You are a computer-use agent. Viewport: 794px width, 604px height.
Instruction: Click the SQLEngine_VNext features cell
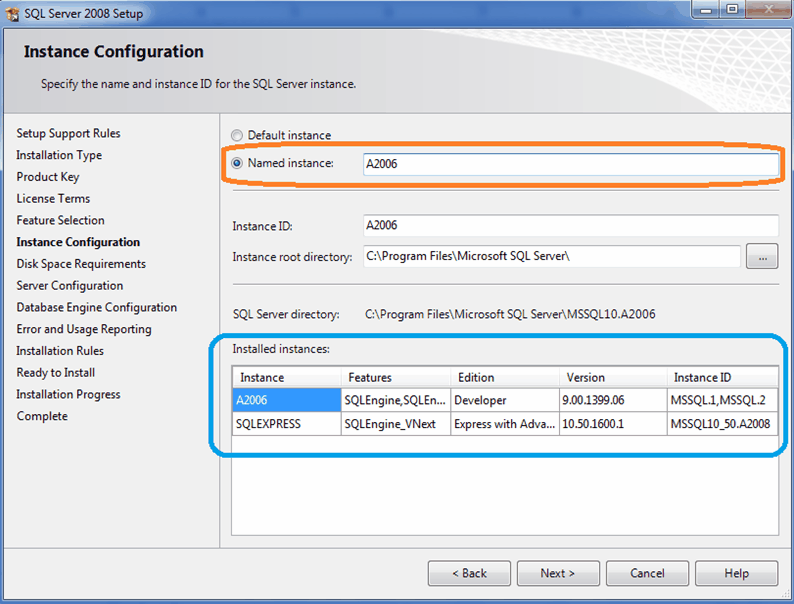396,424
